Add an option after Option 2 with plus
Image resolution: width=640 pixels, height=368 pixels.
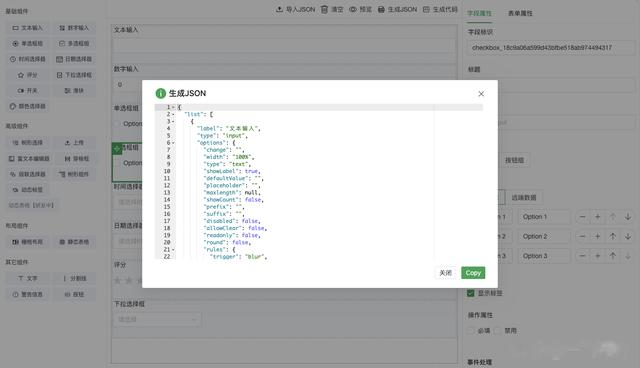click(x=598, y=236)
